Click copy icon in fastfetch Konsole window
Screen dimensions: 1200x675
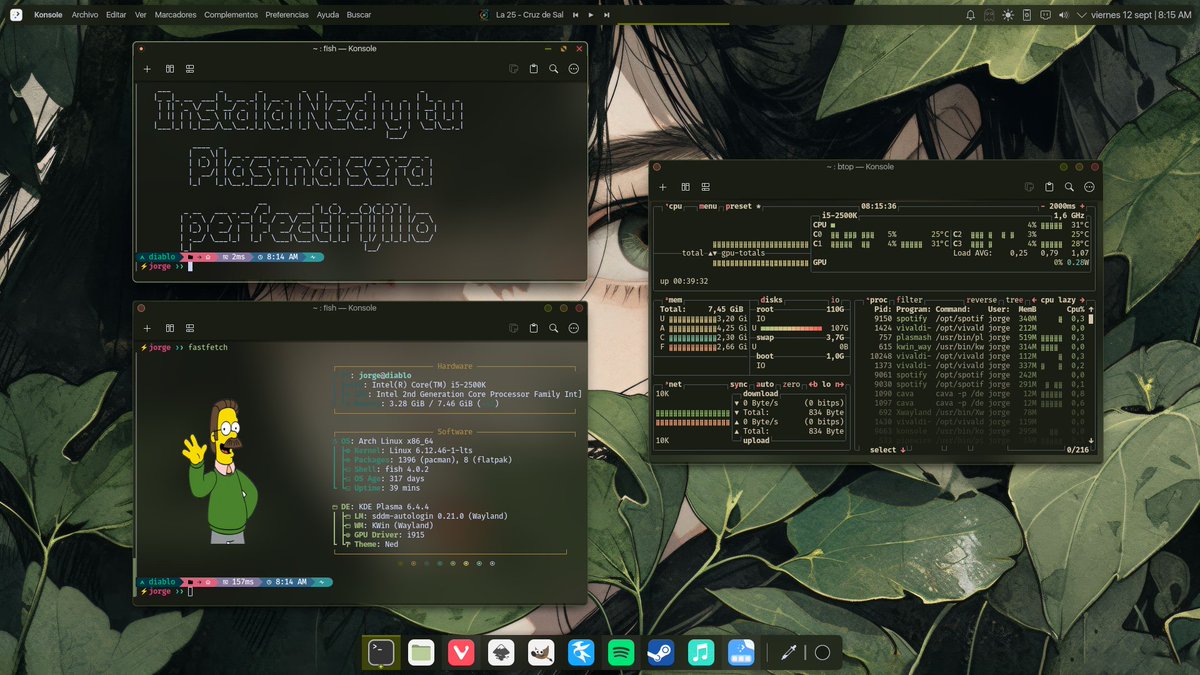coord(514,328)
